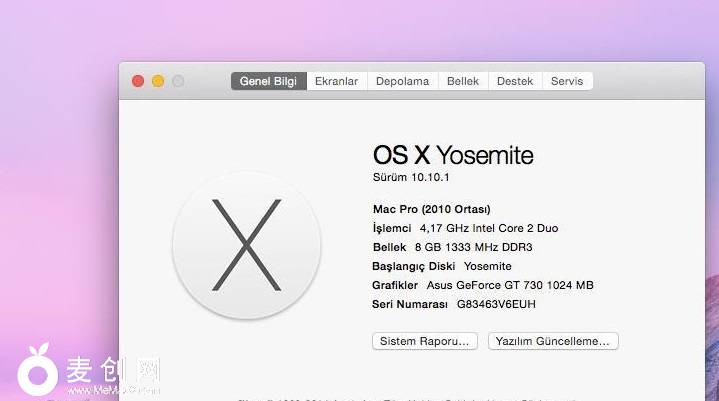Image resolution: width=719 pixels, height=401 pixels.
Task: Click the large OS X logo circle
Action: click(x=246, y=244)
